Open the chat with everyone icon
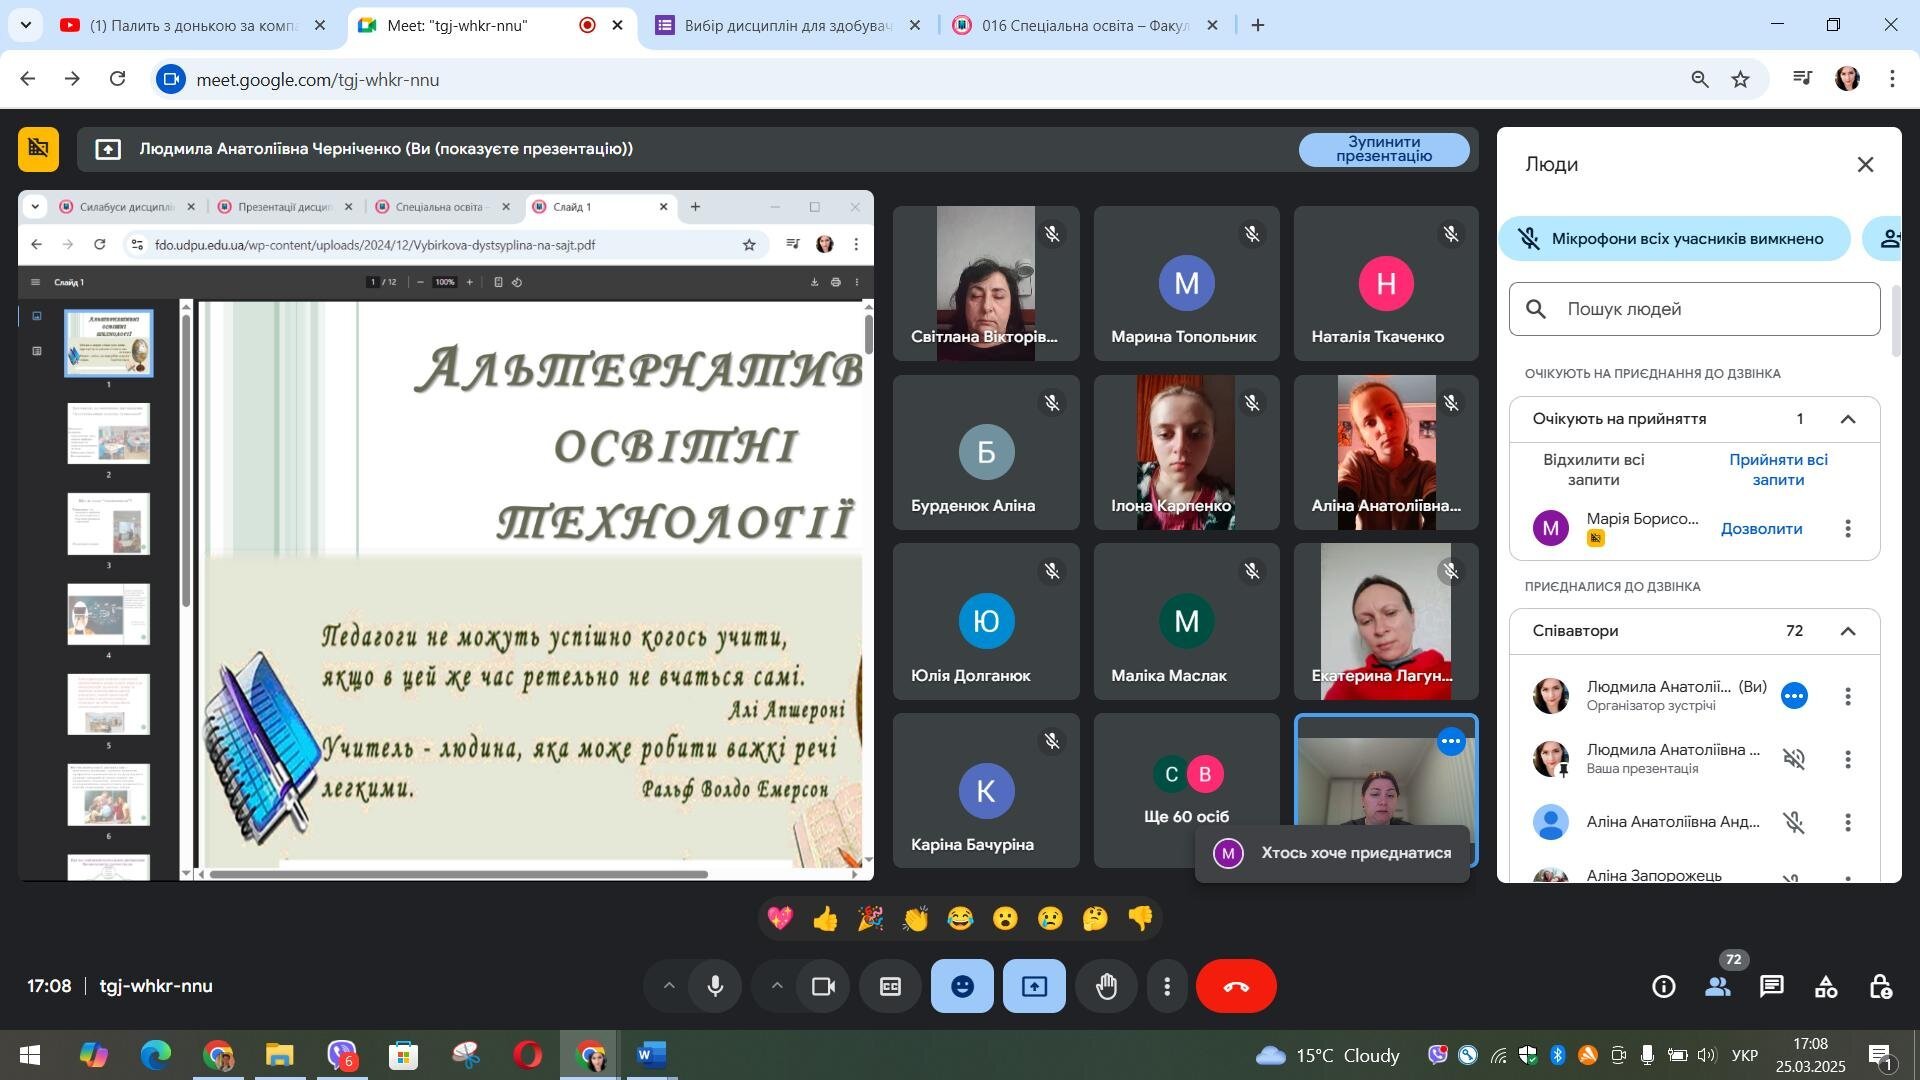This screenshot has height=1080, width=1920. coord(1771,987)
